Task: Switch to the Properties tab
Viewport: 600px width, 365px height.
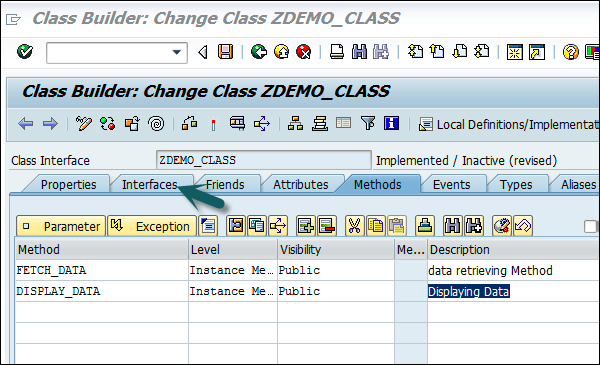Action: pyautogui.click(x=68, y=184)
